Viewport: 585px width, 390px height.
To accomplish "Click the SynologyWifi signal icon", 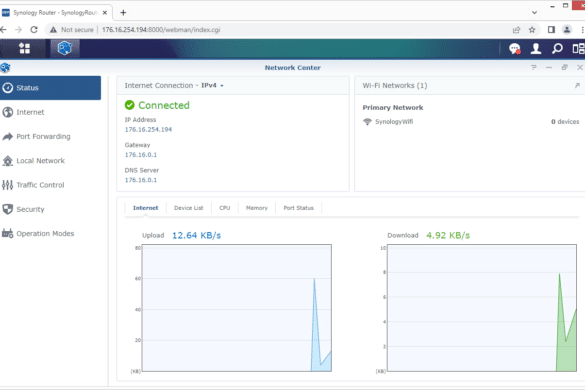I will coord(367,122).
